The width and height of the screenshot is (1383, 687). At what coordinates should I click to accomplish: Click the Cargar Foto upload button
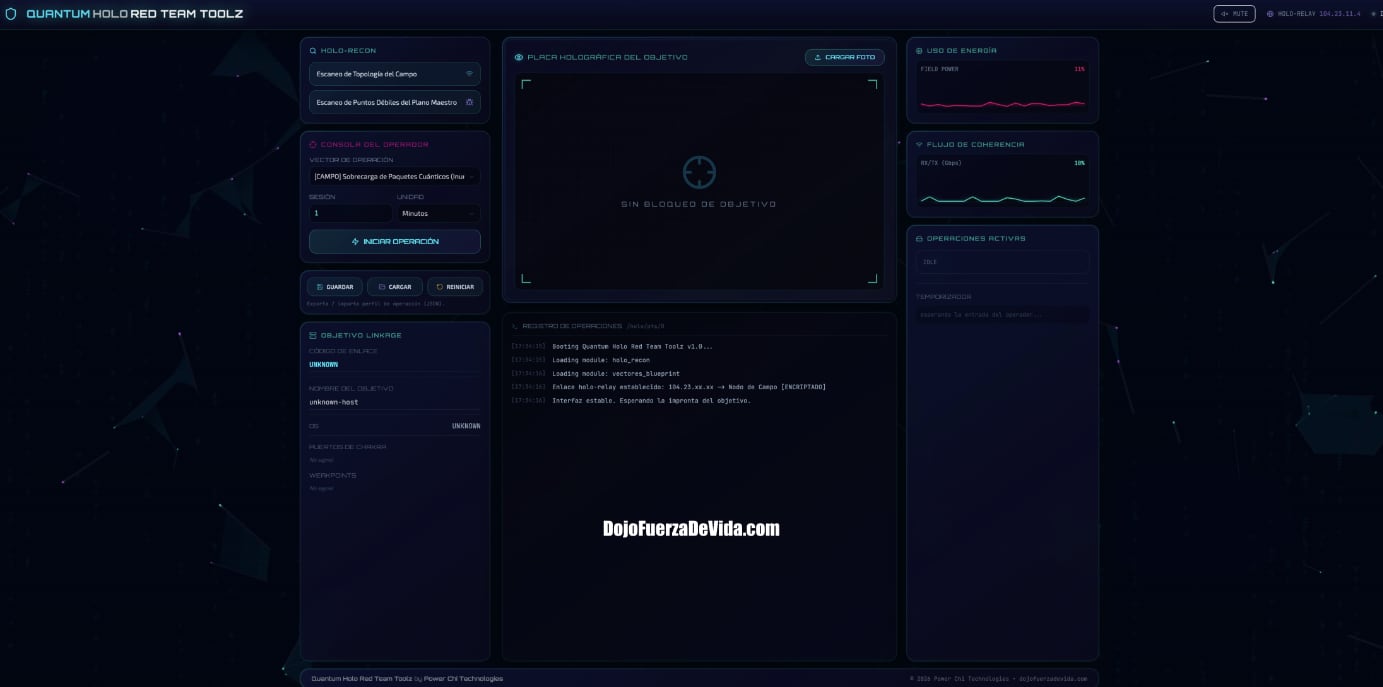click(x=845, y=57)
